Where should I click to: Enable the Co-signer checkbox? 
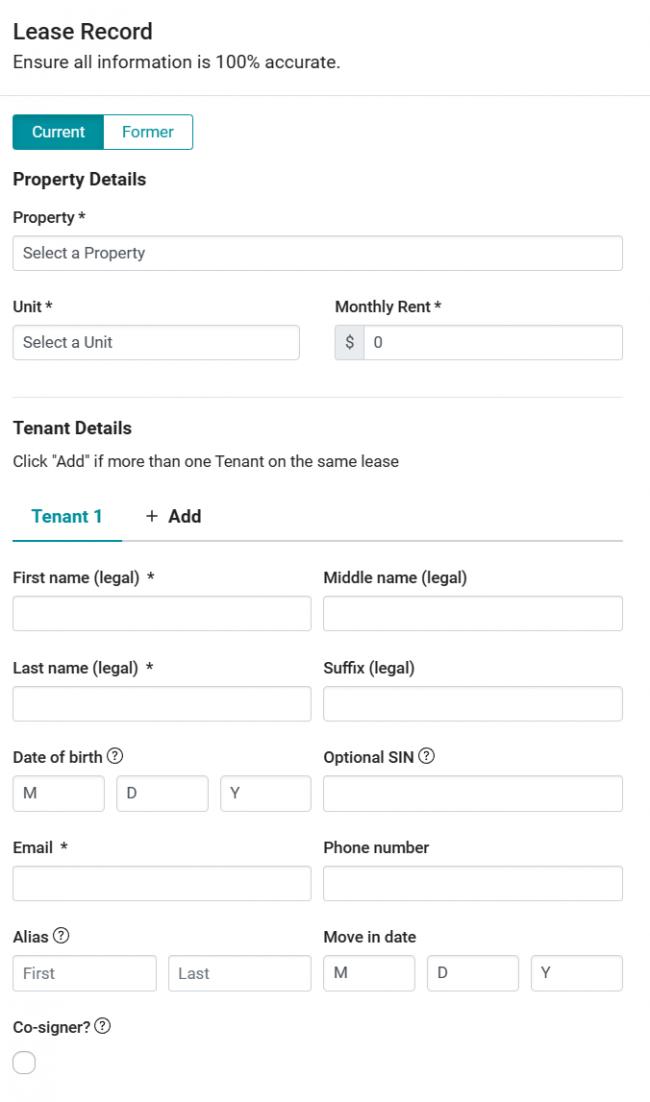click(x=24, y=1062)
